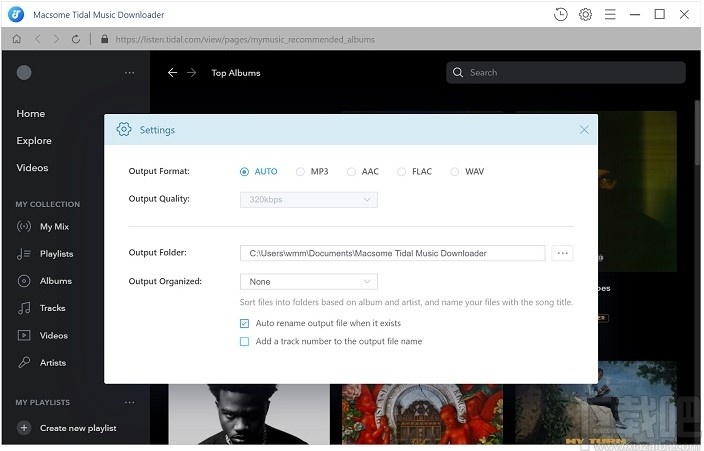The image size is (704, 451).
Task: Click the Playlists icon in sidebar
Action: point(24,254)
